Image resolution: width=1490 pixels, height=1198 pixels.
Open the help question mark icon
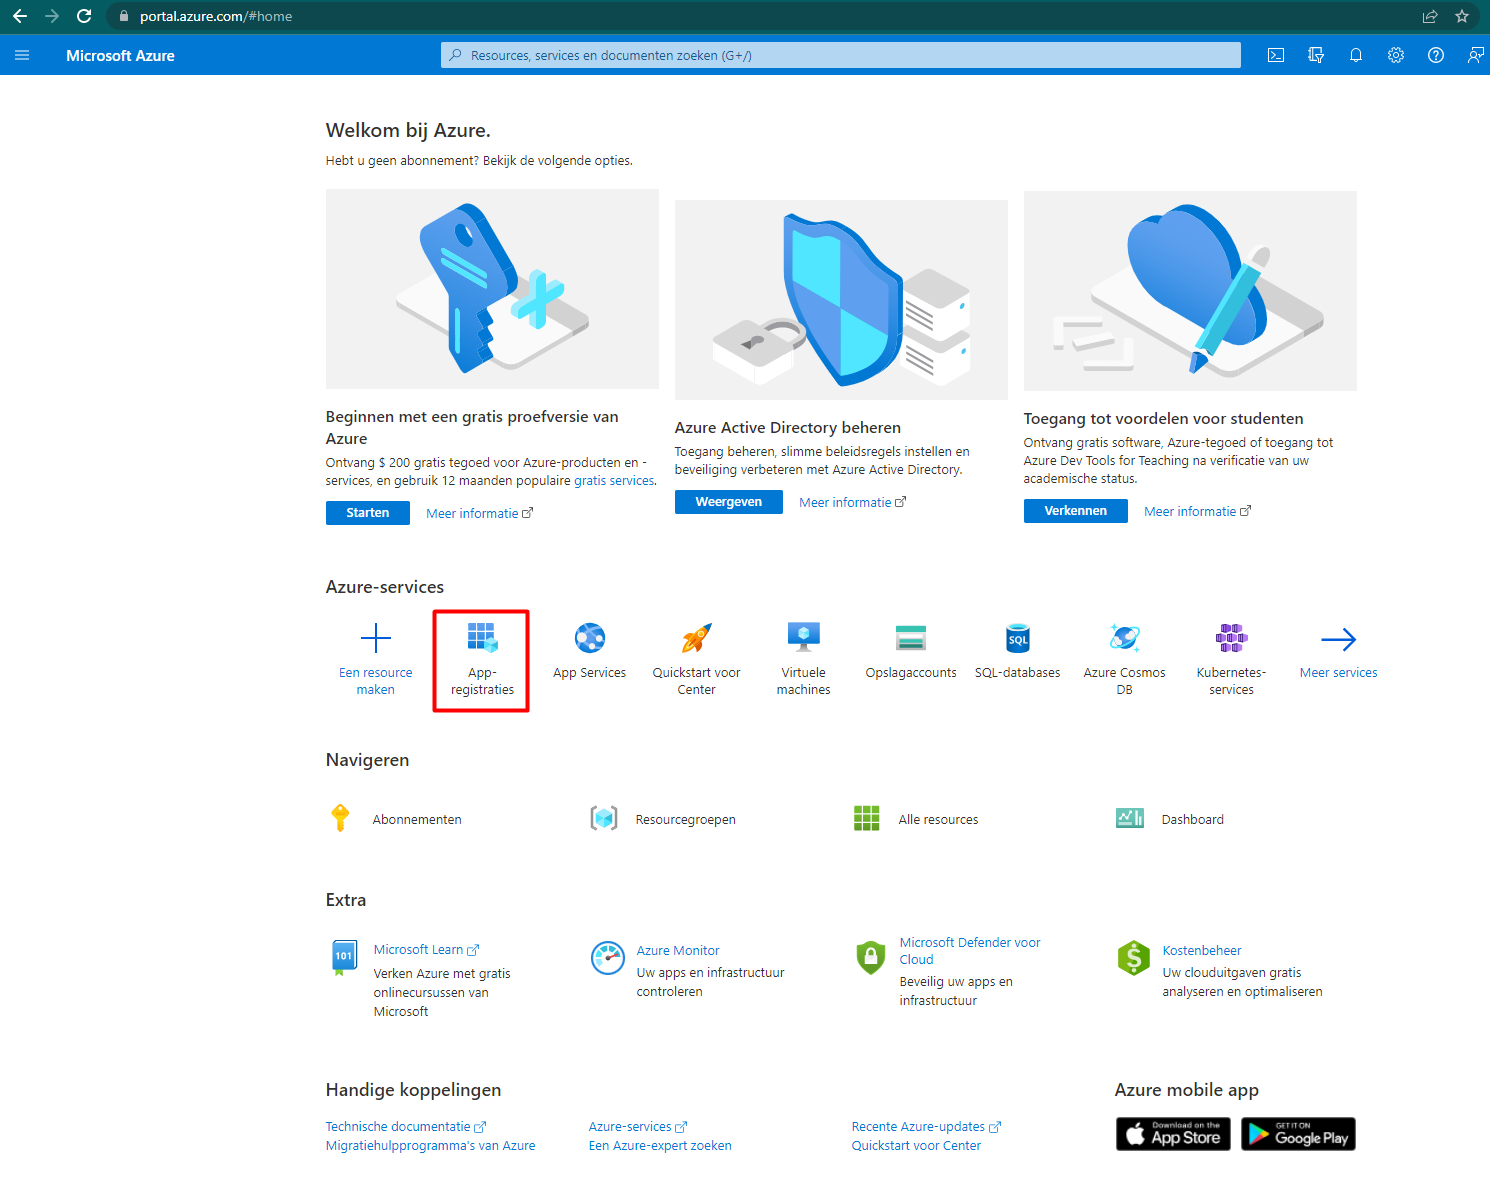pyautogui.click(x=1436, y=56)
